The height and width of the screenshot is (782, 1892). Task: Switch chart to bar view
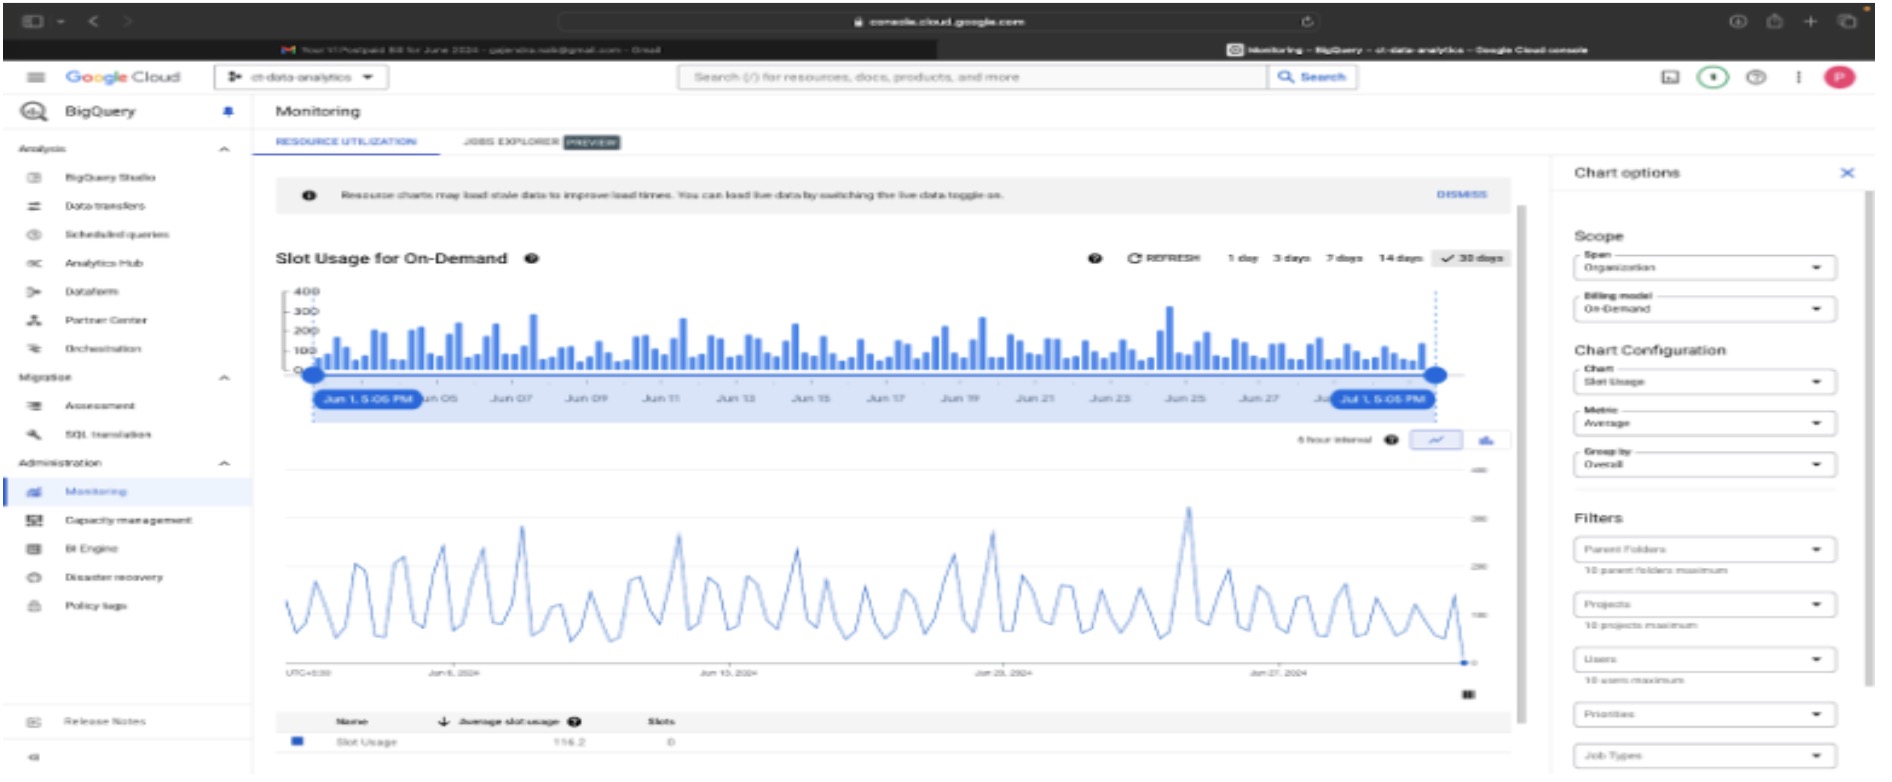click(1487, 441)
